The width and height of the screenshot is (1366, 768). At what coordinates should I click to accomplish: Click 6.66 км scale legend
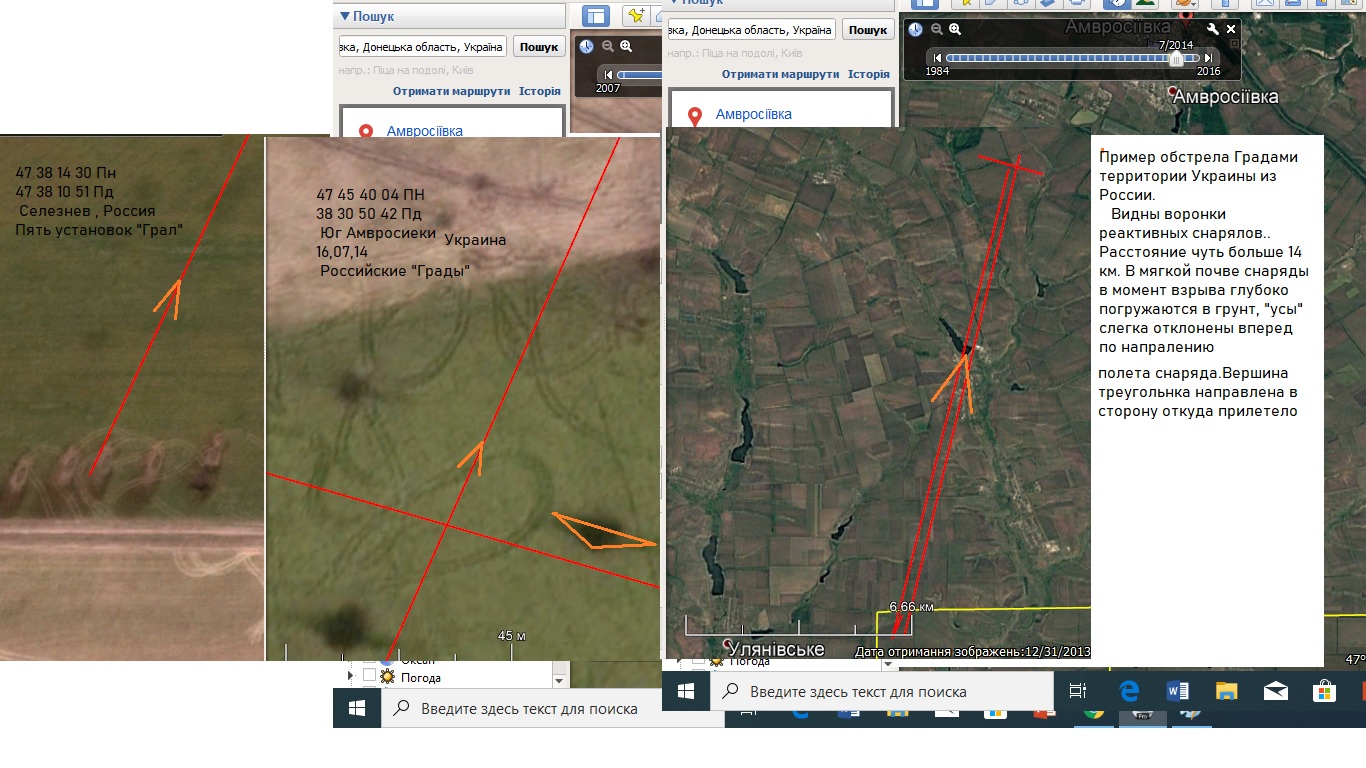[x=912, y=607]
